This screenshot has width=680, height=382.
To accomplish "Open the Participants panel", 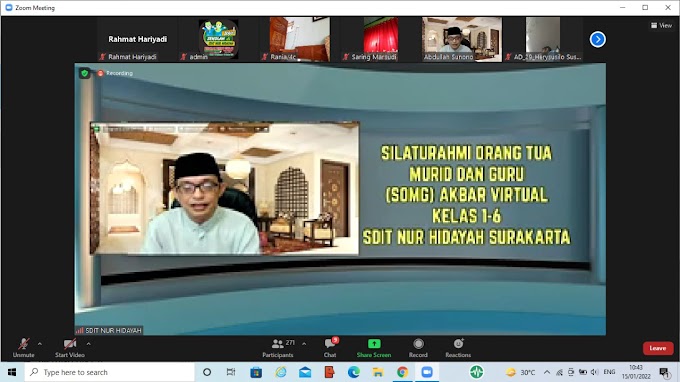I will (x=278, y=348).
